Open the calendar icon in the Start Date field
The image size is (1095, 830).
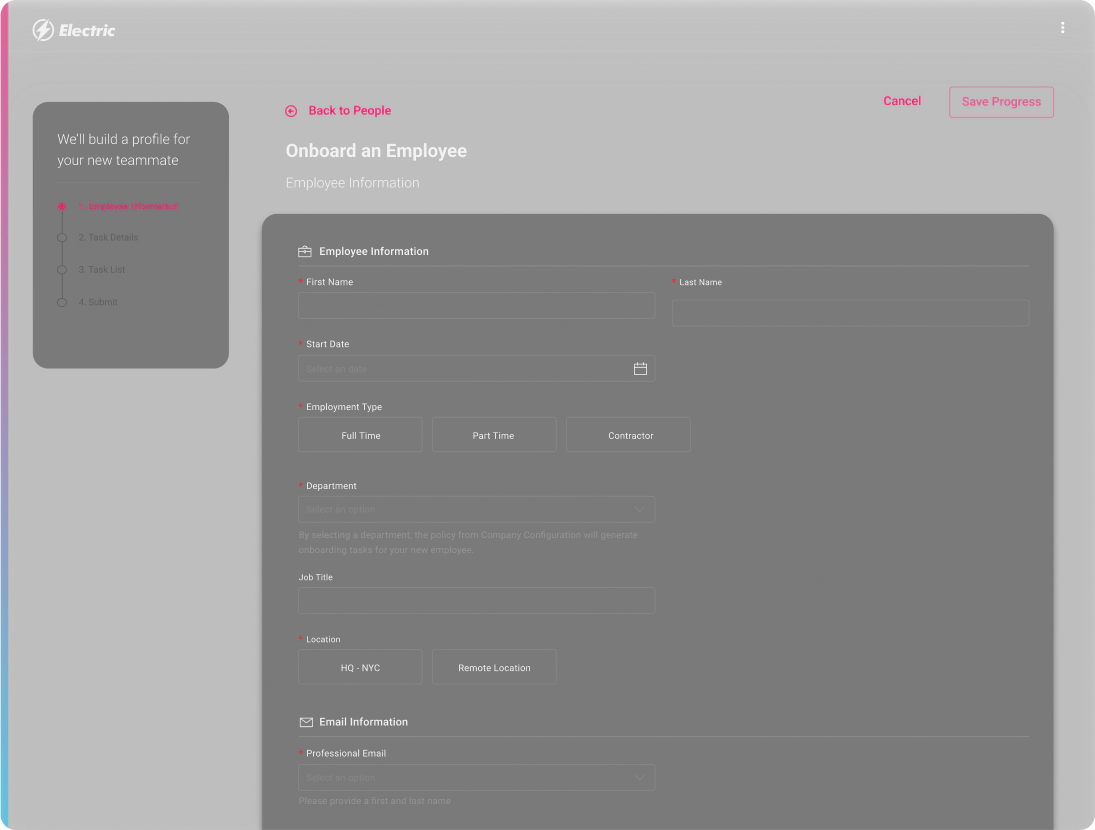click(x=640, y=368)
